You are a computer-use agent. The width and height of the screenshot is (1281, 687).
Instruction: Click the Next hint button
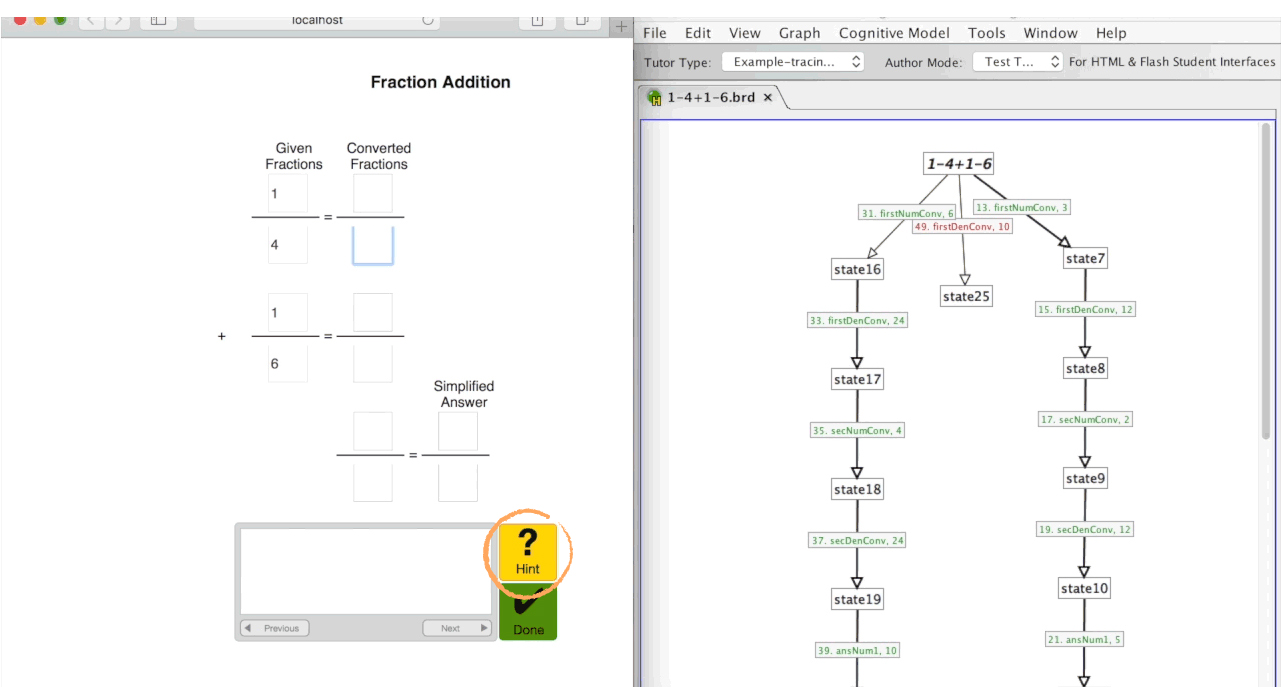pyautogui.click(x=457, y=628)
